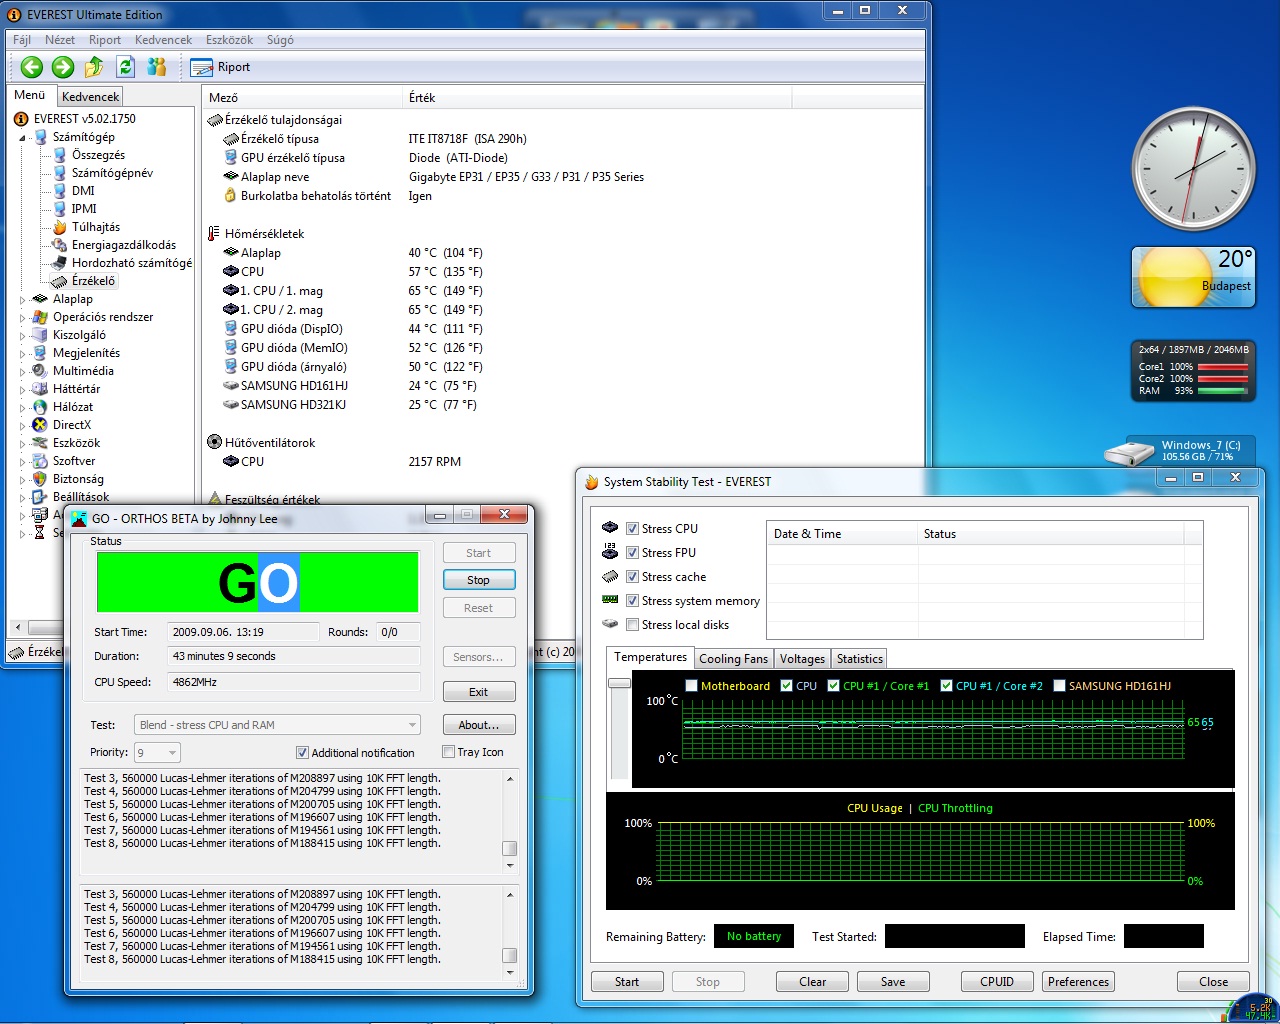
Task: Expand the Operációs rendszer tree node
Action: tap(23, 317)
